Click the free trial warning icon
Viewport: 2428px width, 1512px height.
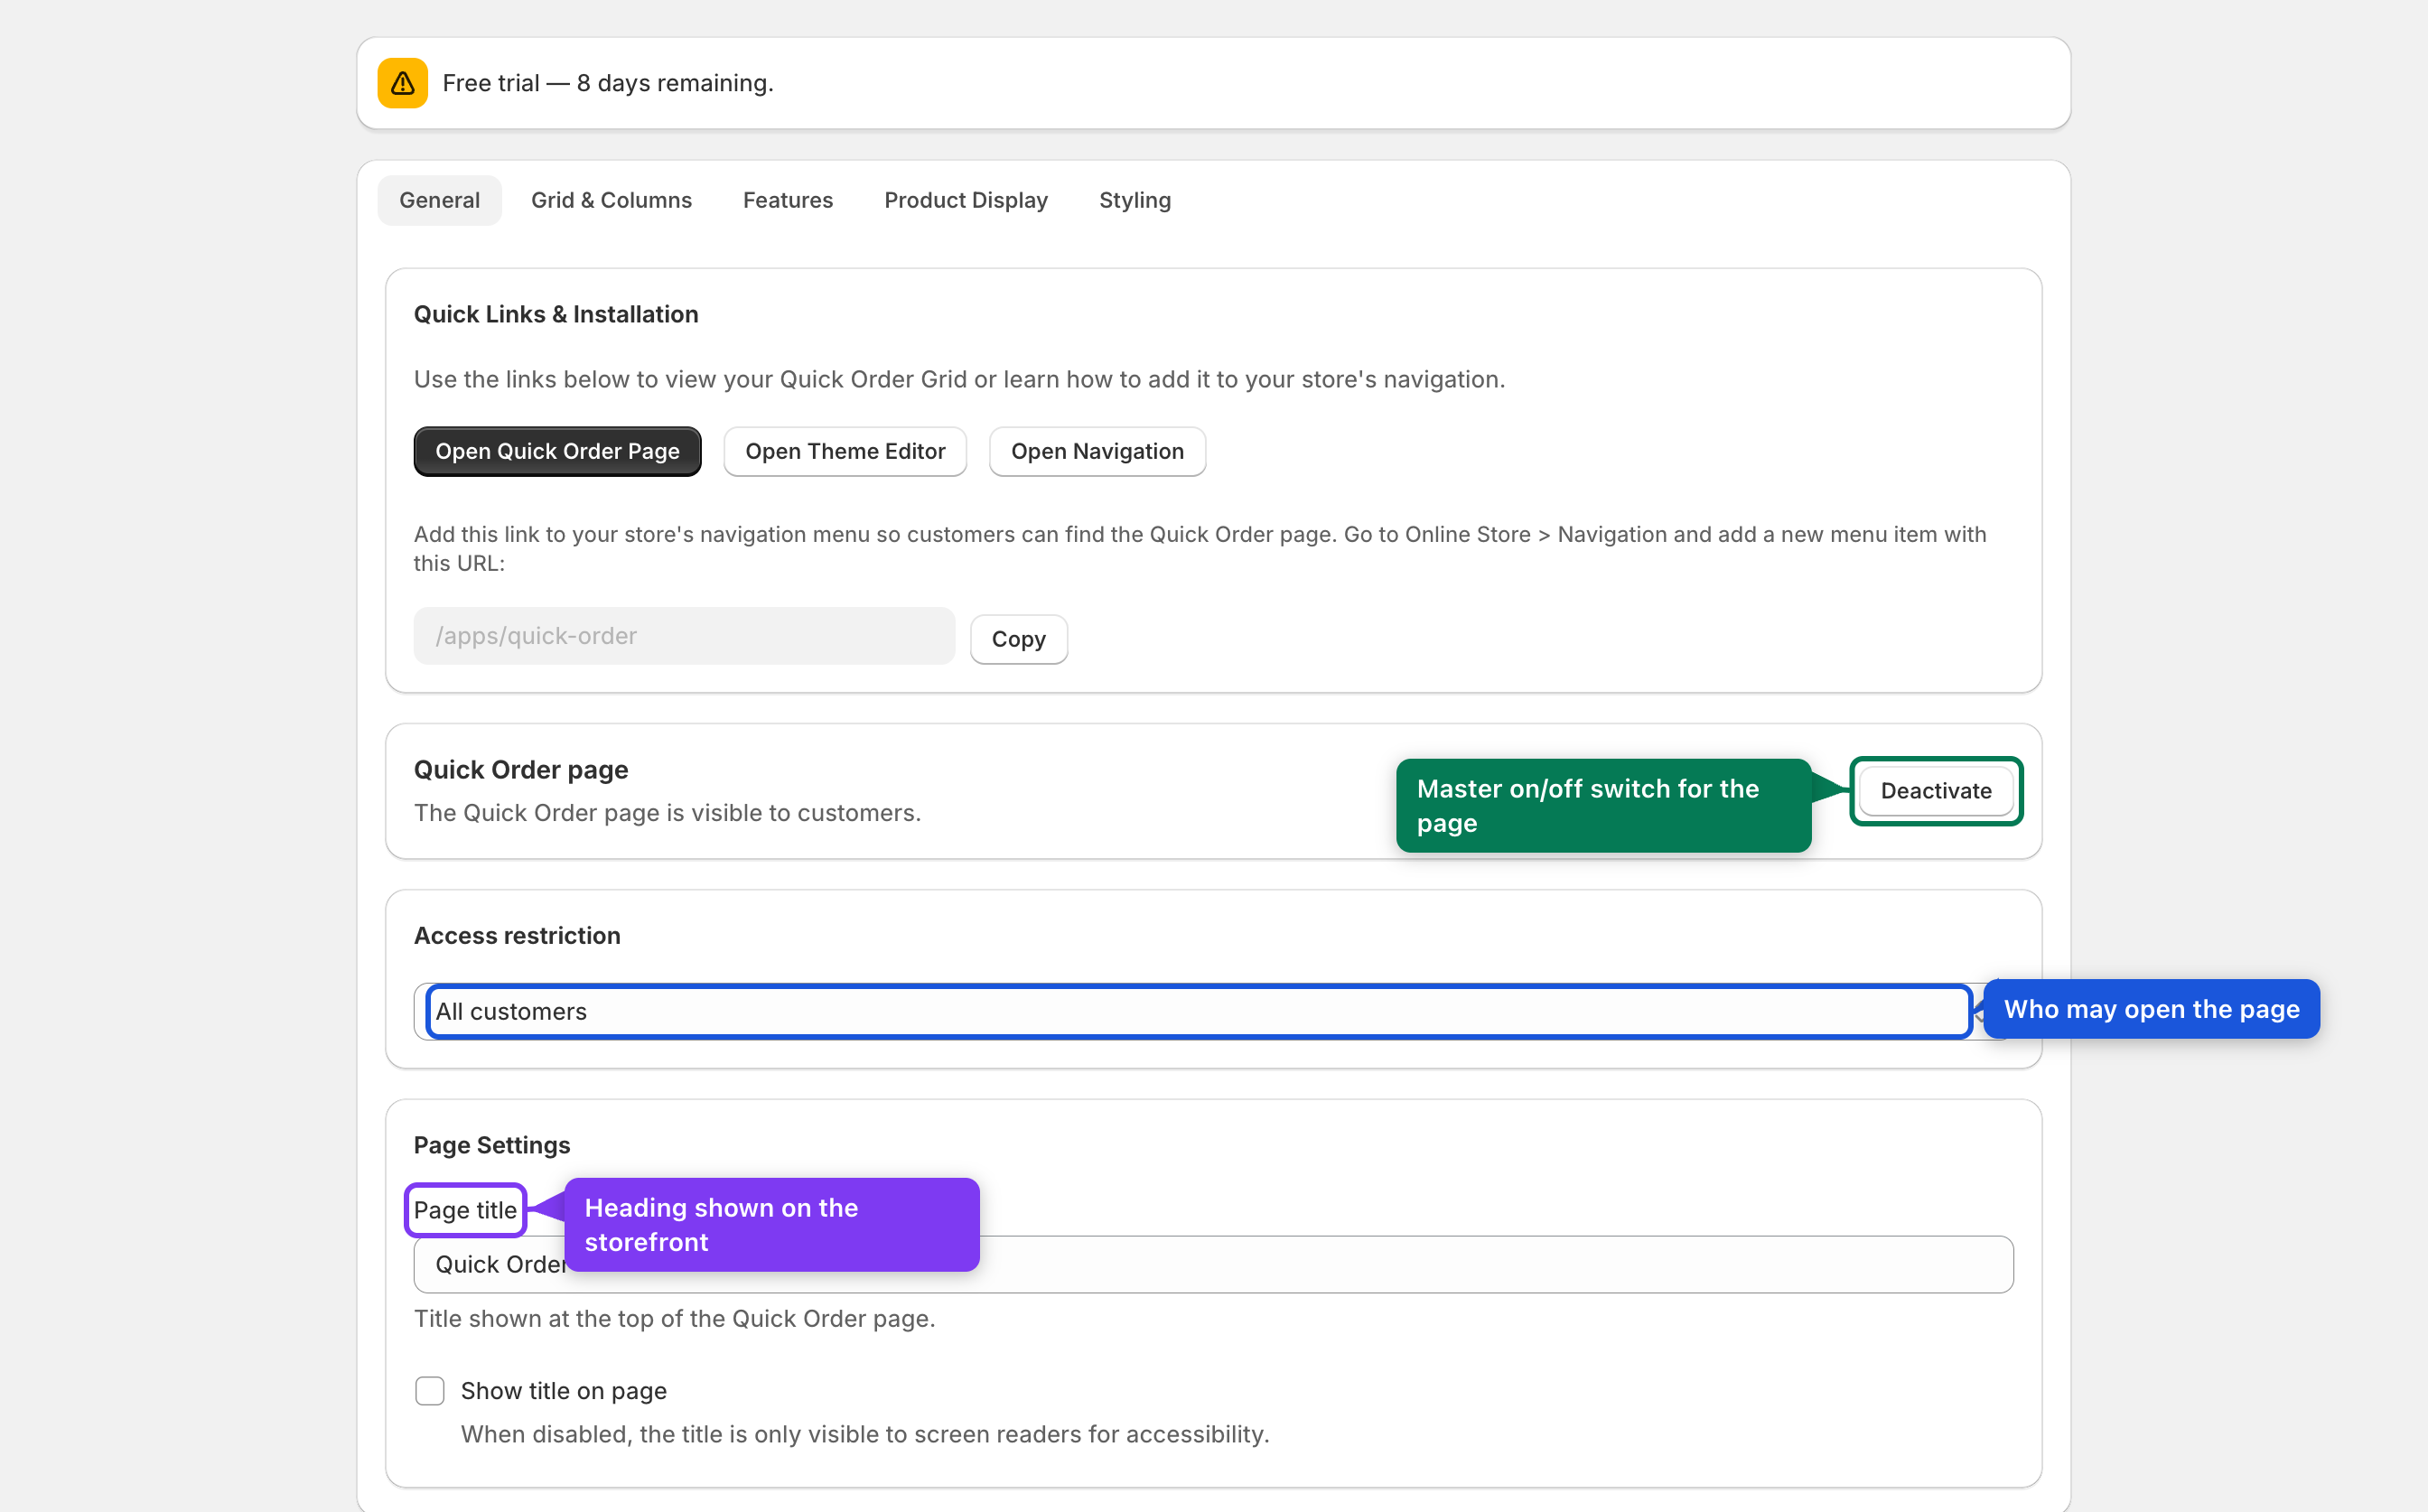[402, 83]
